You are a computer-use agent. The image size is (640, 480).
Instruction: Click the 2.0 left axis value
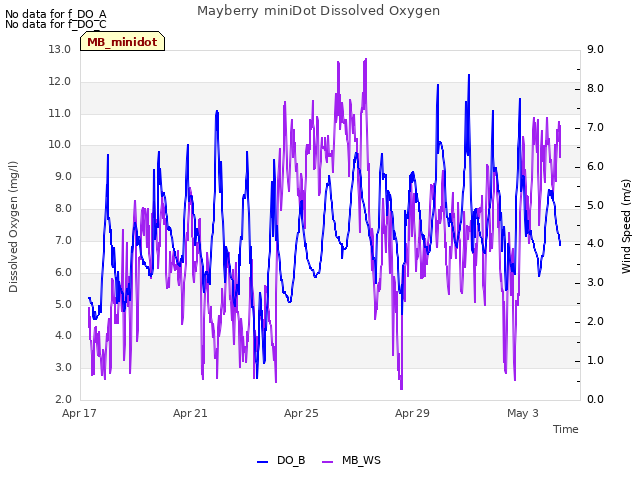pos(63,399)
